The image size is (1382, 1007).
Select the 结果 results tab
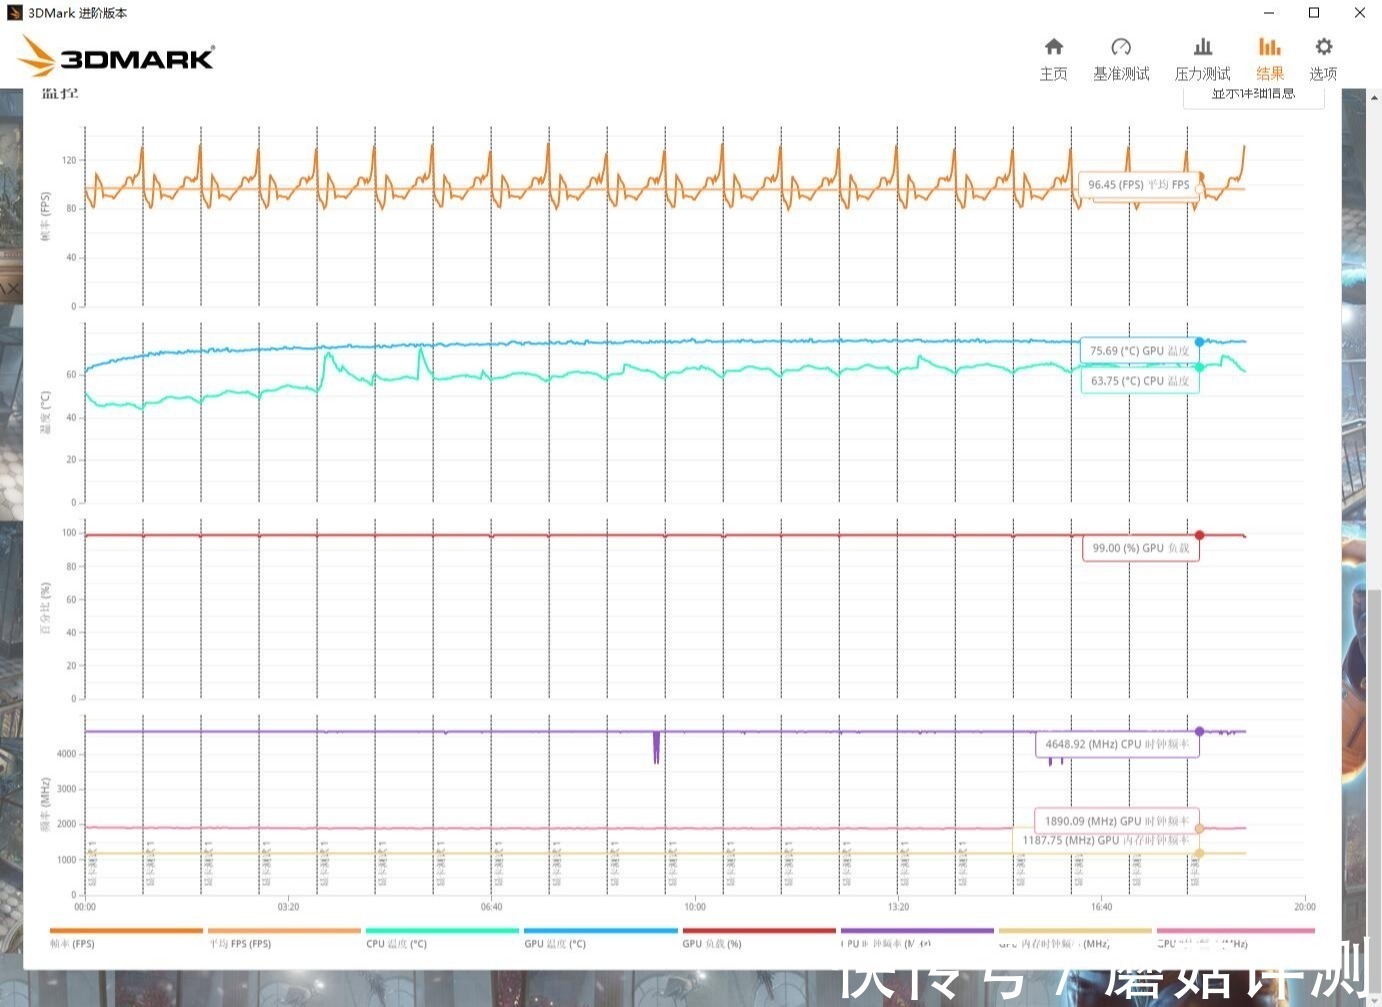(x=1270, y=60)
